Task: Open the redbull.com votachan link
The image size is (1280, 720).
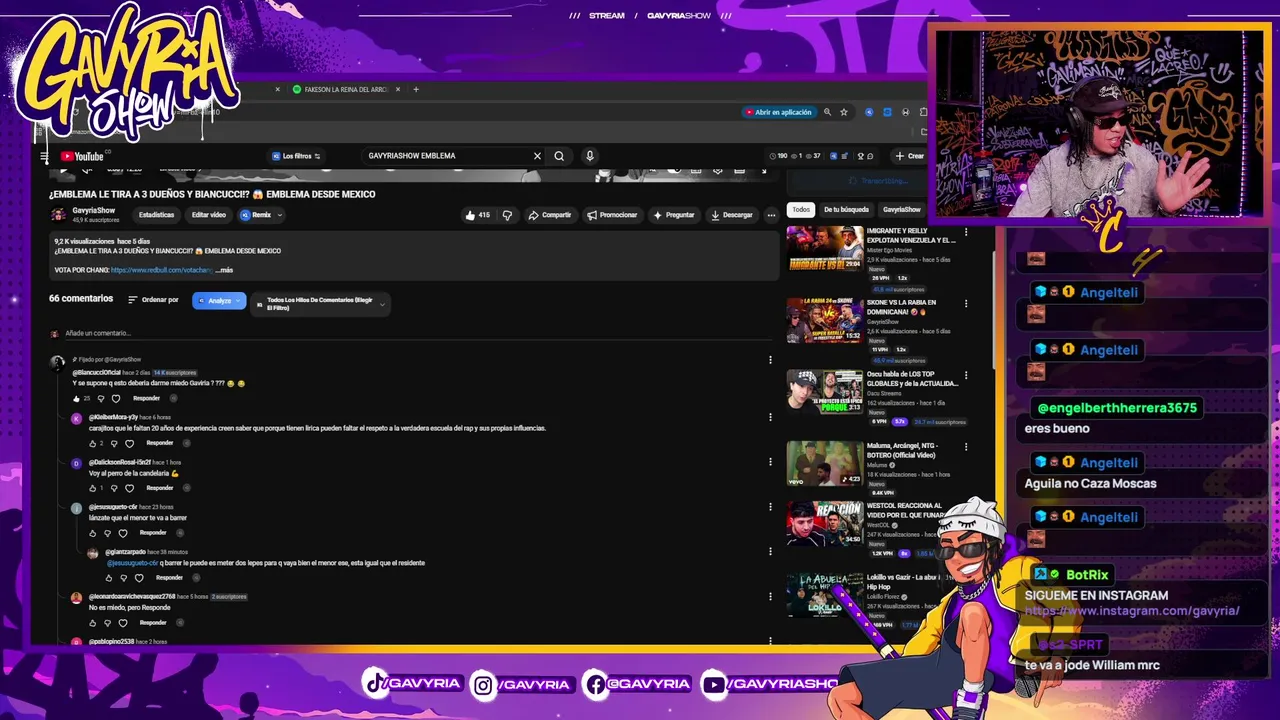Action: (x=162, y=270)
